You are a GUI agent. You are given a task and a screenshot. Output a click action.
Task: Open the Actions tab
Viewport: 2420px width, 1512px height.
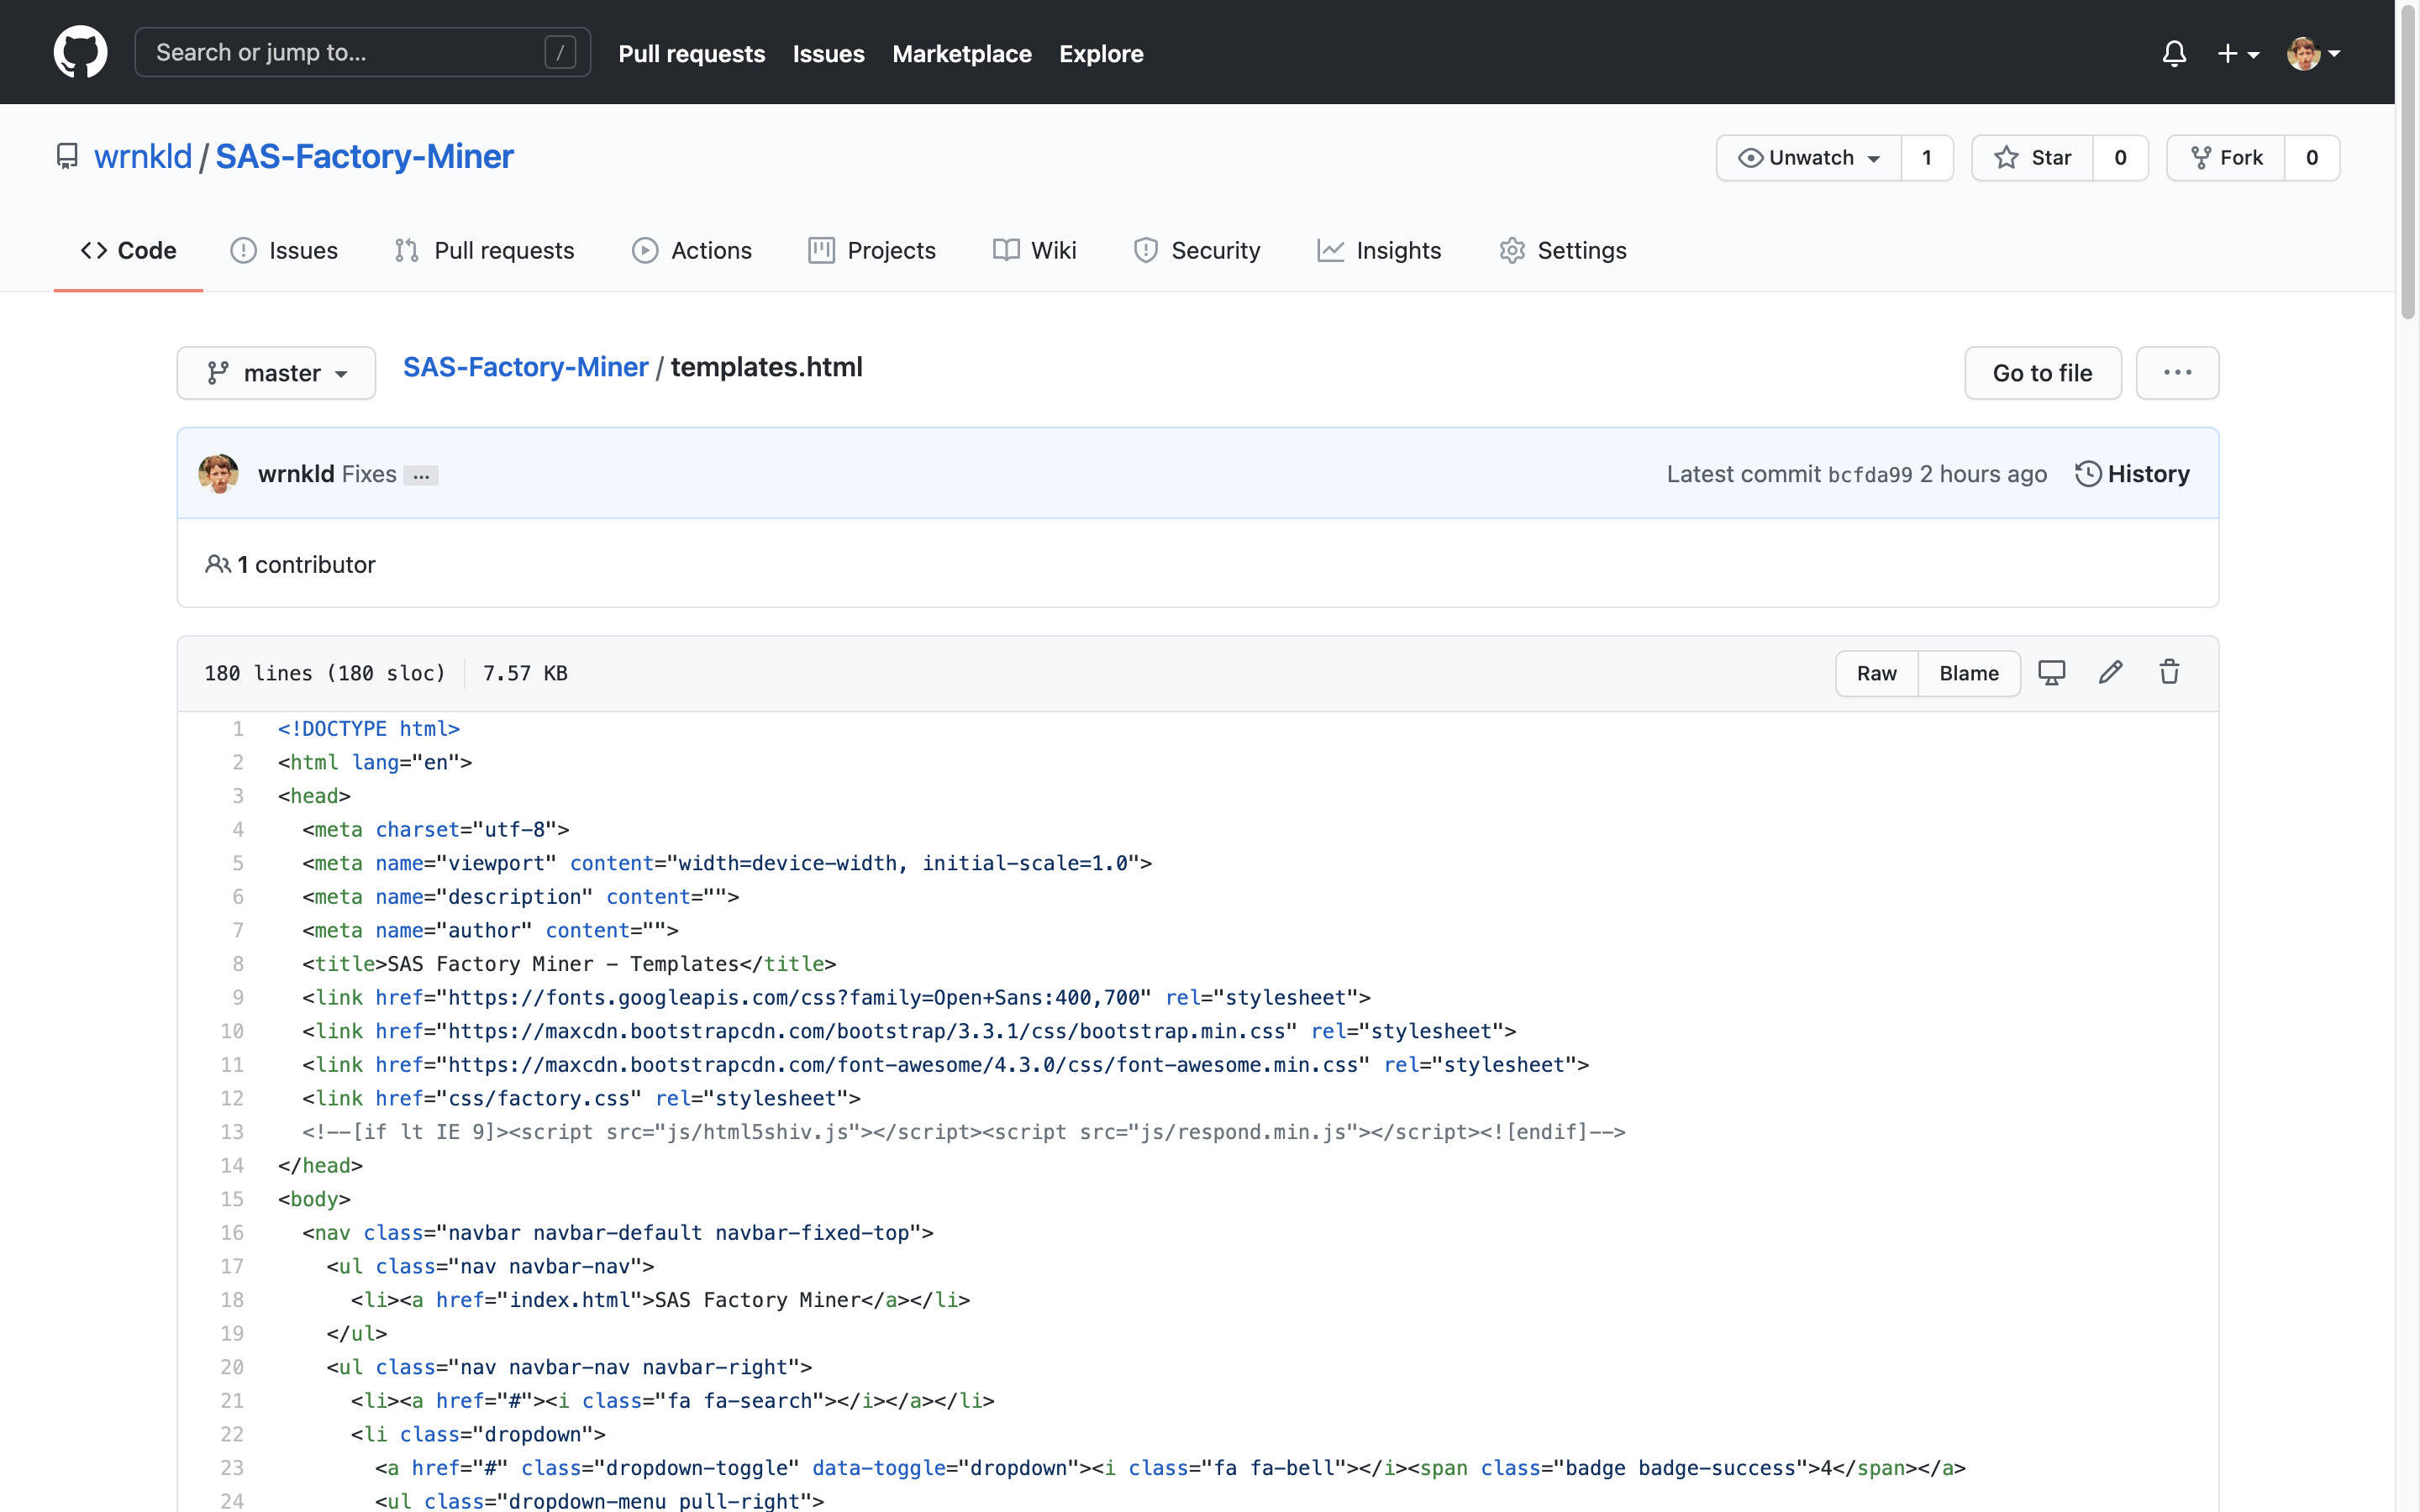(x=691, y=250)
